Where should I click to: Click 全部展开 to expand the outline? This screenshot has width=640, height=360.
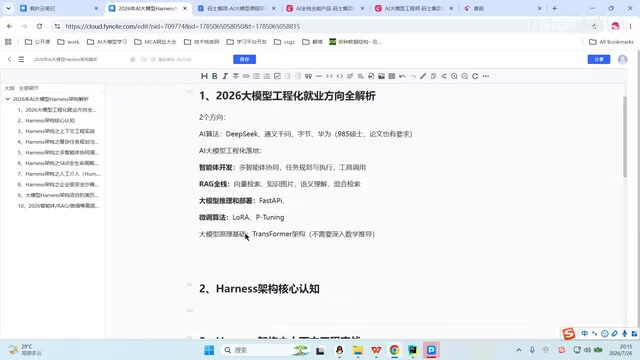(29, 88)
